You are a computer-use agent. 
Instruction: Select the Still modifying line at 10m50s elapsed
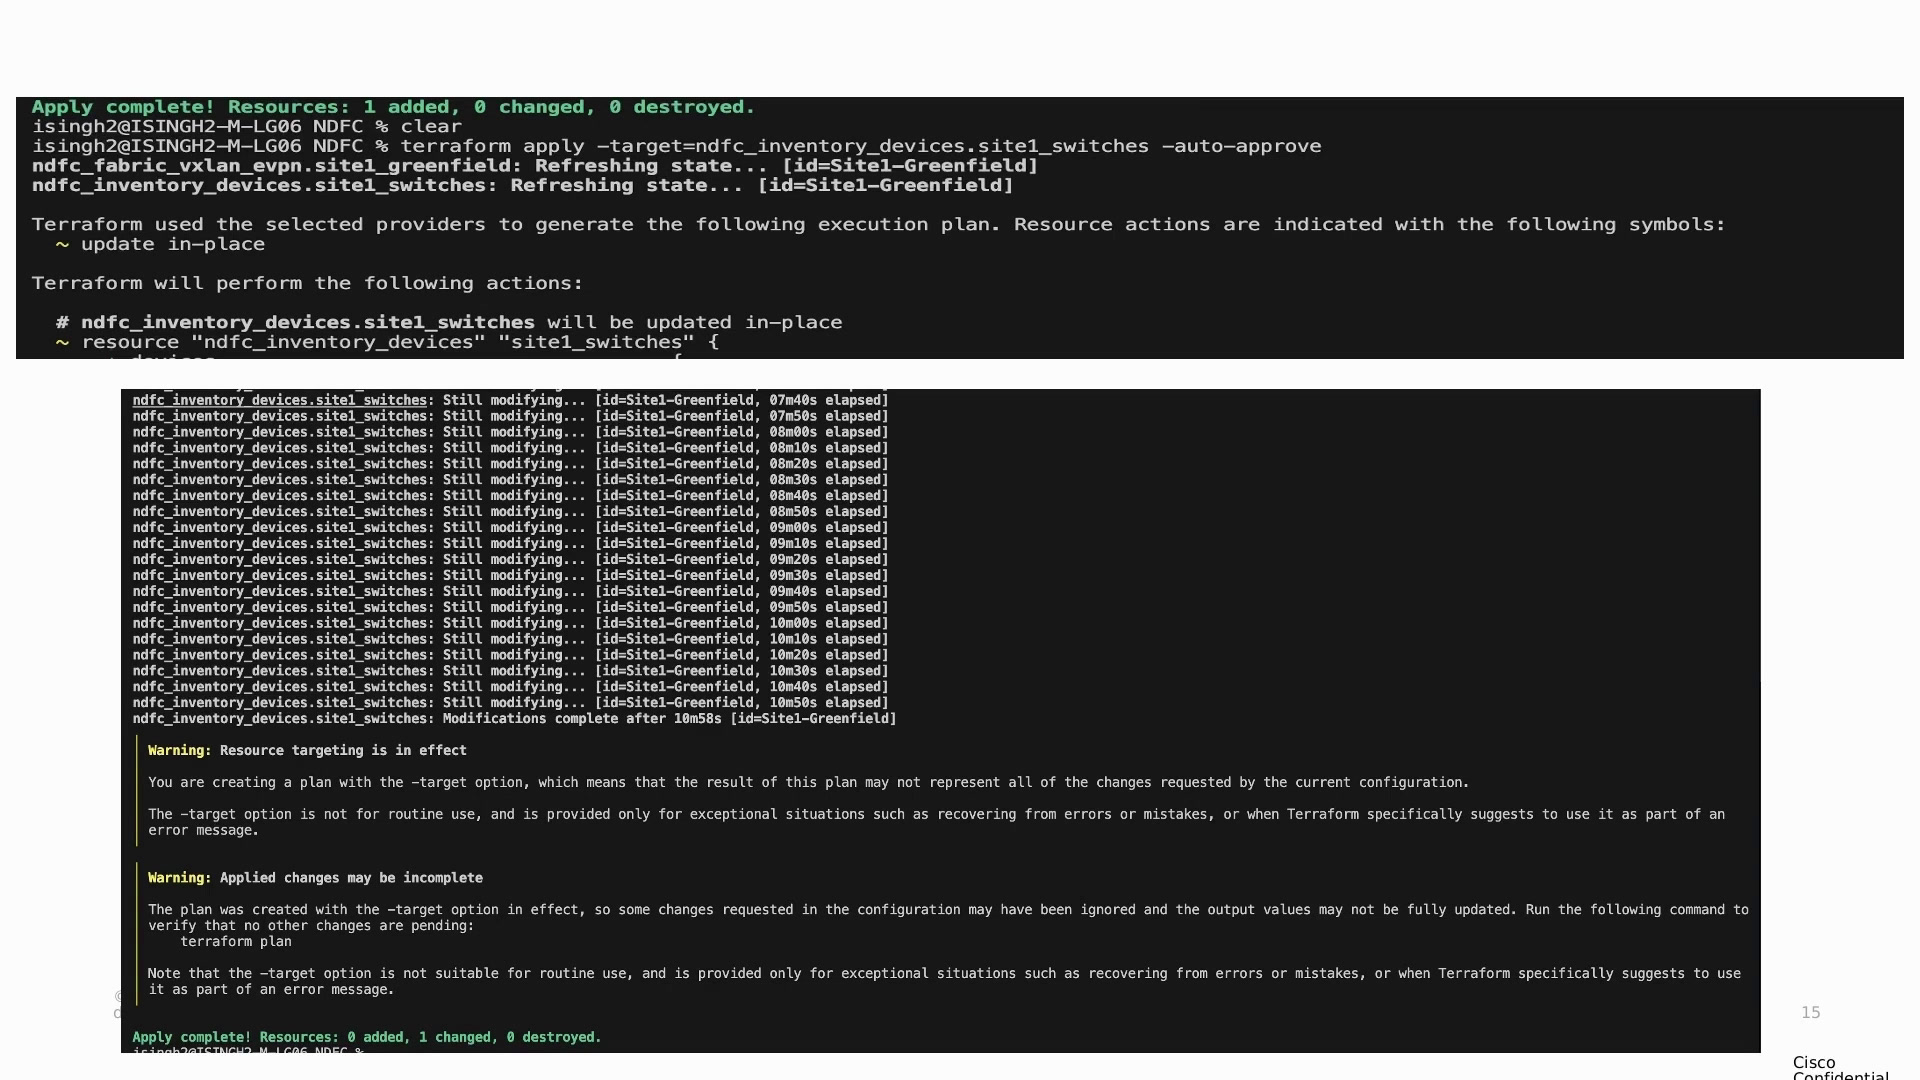(x=510, y=703)
